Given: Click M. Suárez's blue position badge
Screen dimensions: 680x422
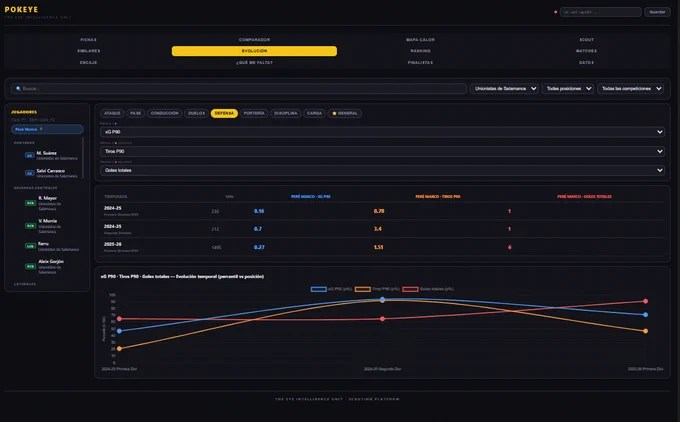Looking at the screenshot, I should (29, 155).
